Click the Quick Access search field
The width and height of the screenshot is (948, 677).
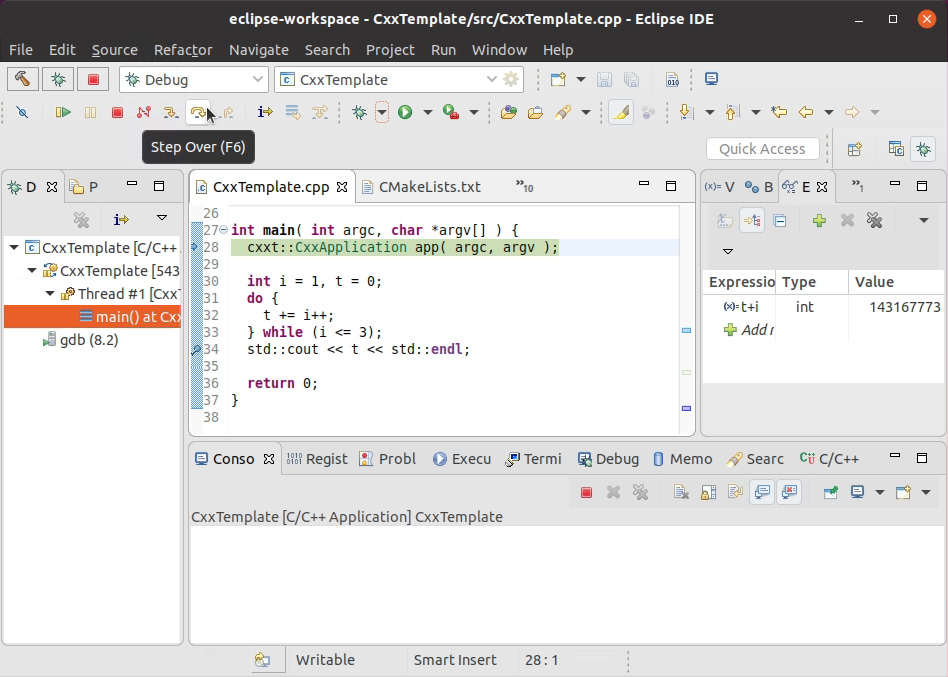763,148
